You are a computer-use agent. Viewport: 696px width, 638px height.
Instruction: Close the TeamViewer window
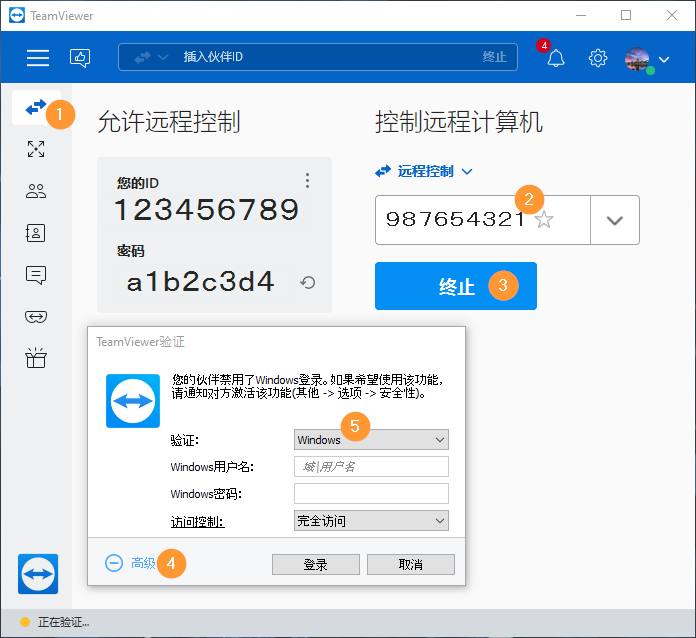tap(672, 16)
